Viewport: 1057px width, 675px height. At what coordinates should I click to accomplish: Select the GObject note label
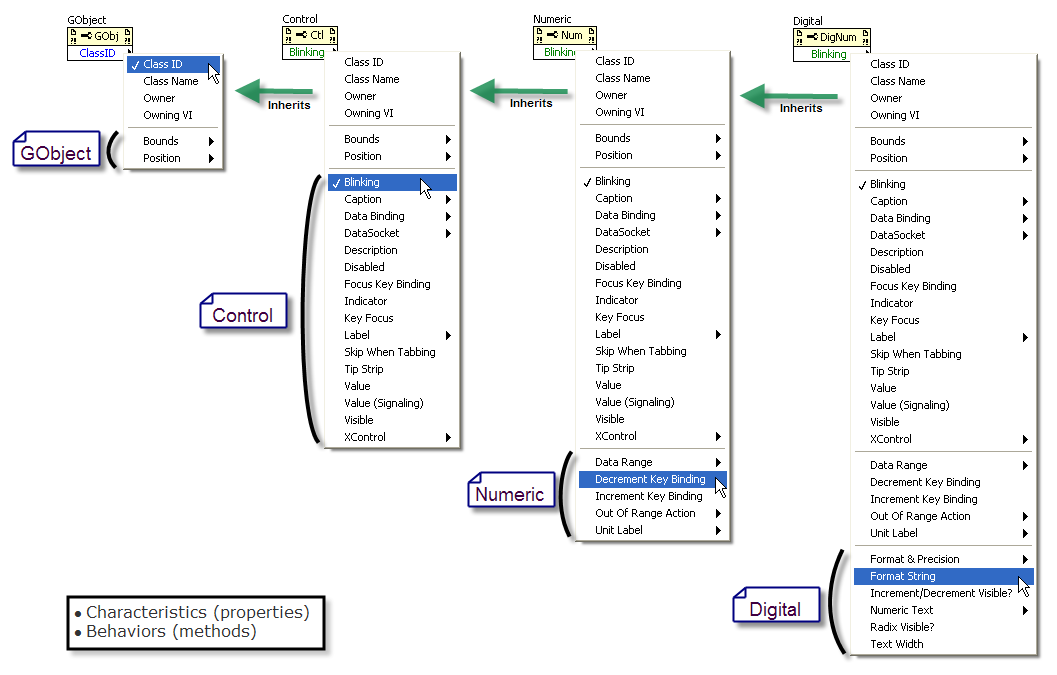coord(57,153)
